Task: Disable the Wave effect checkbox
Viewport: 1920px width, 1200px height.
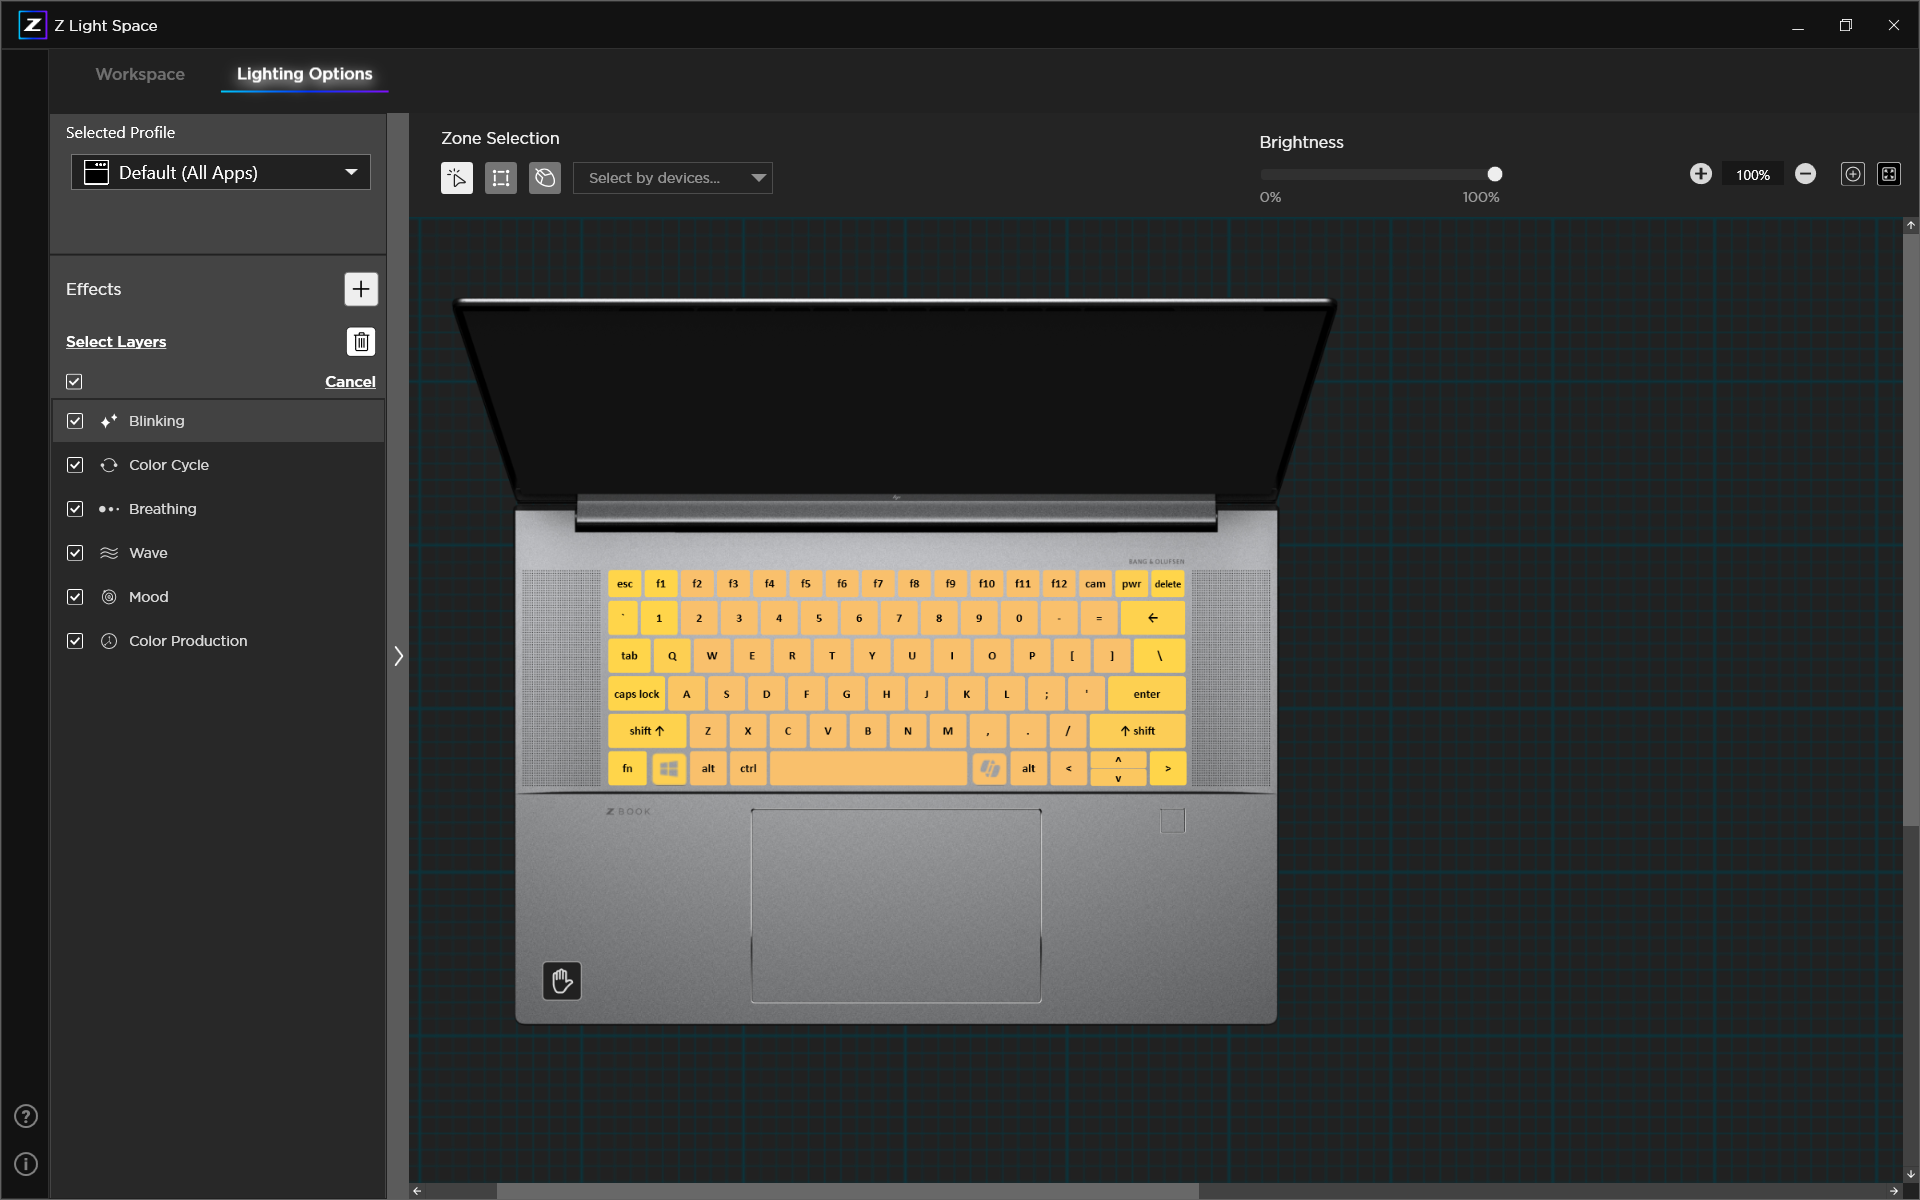Action: coord(75,552)
